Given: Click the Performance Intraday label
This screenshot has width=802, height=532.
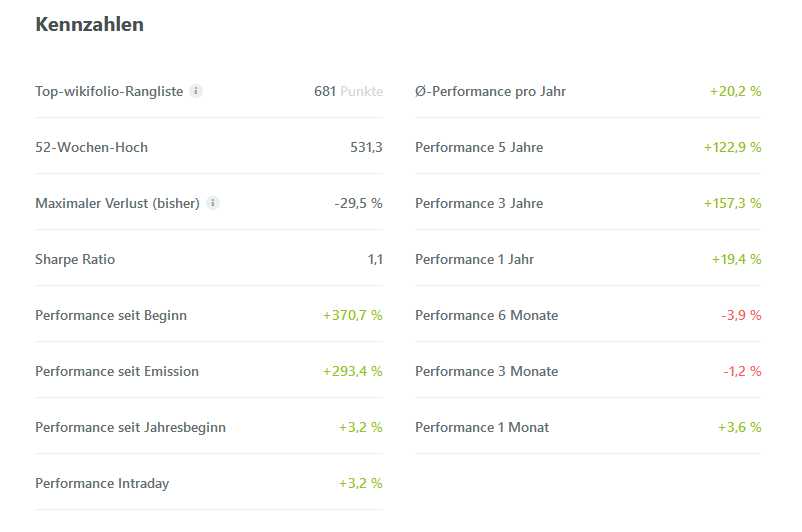Looking at the screenshot, I should pyautogui.click(x=102, y=483).
